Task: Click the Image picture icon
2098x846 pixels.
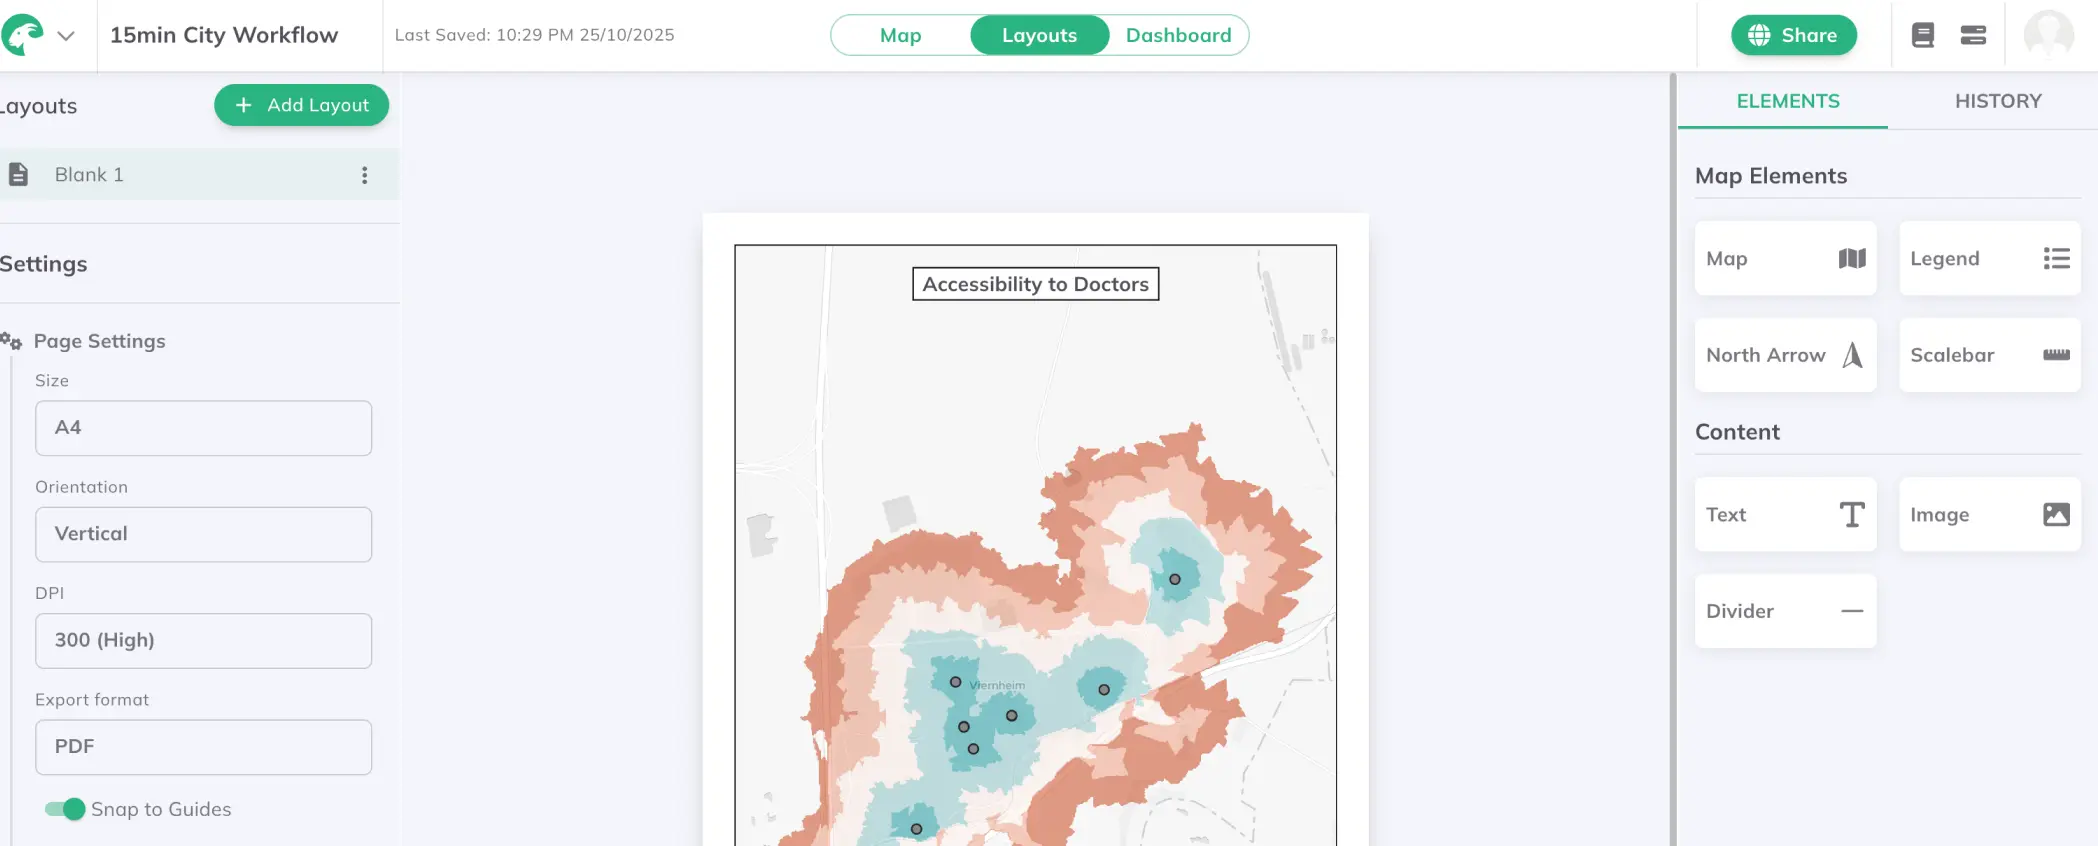Action: coord(2056,514)
